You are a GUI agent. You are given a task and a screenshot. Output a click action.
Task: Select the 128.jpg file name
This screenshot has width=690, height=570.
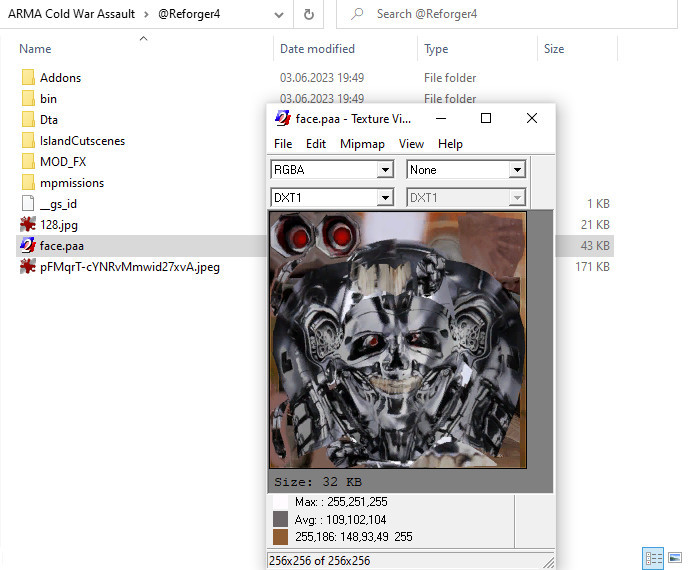click(x=59, y=225)
